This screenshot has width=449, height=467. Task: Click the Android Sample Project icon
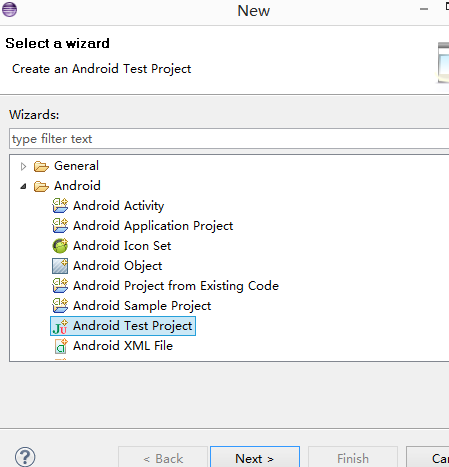pos(60,306)
